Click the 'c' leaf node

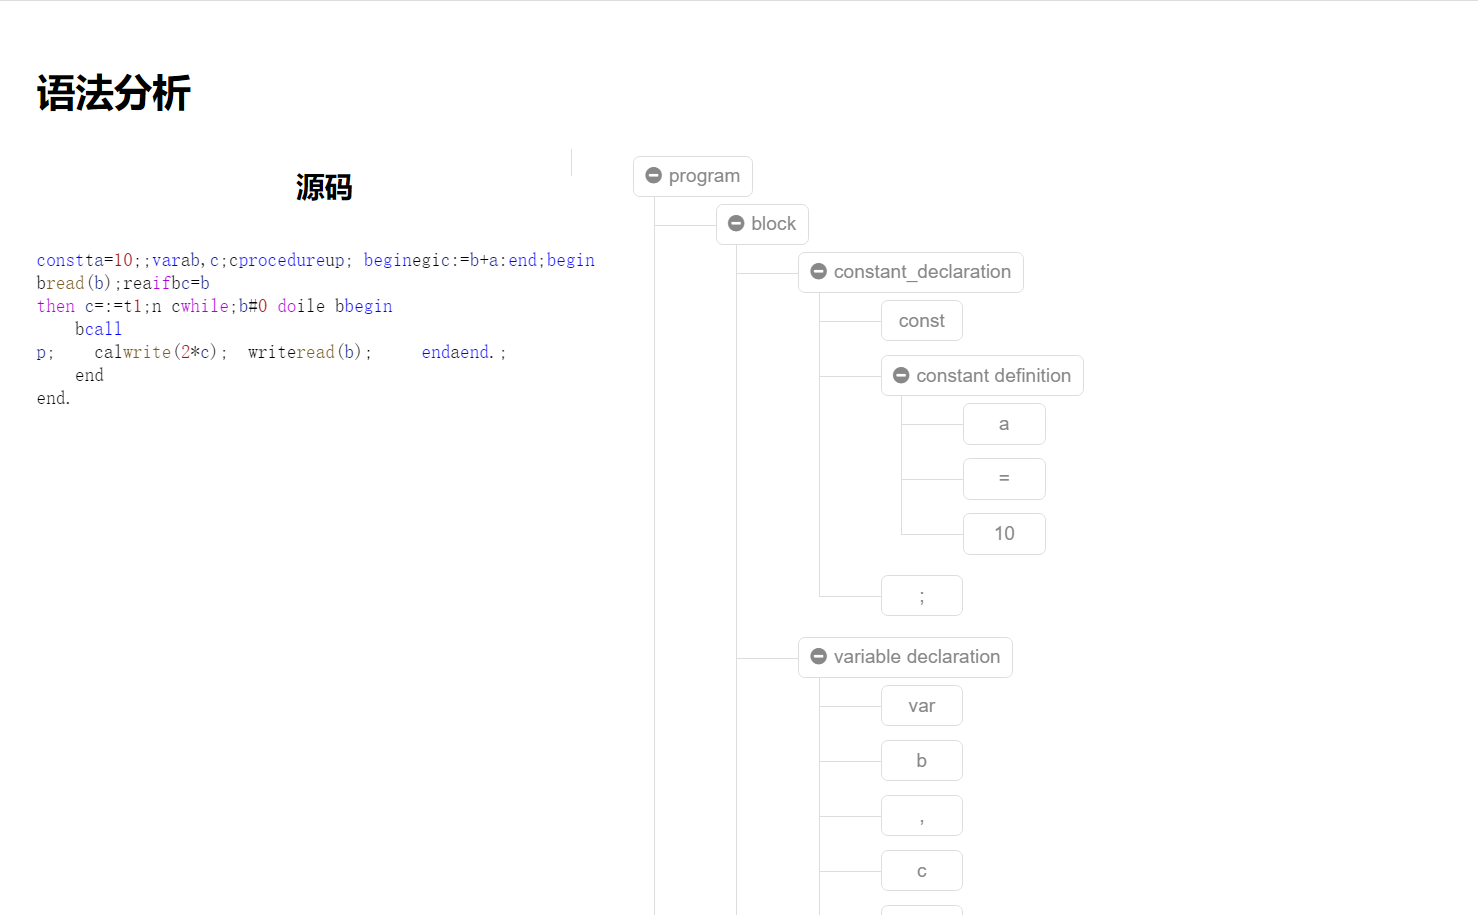click(921, 871)
